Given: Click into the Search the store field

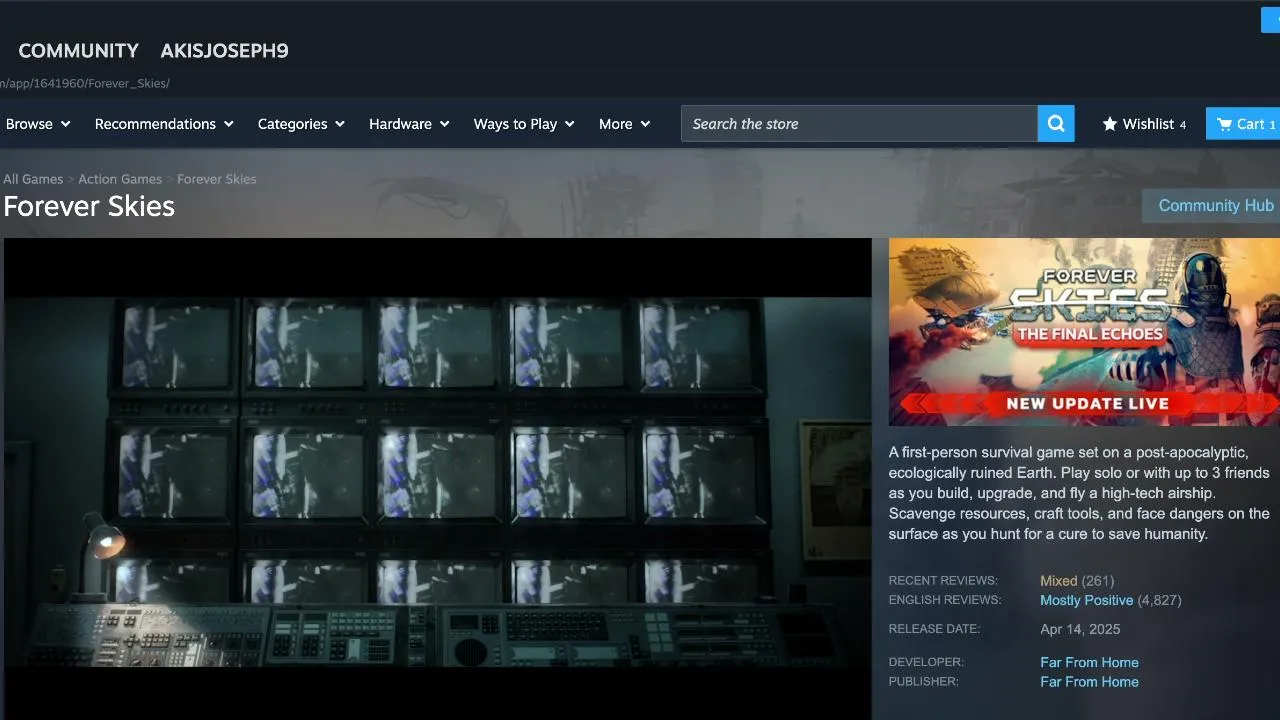Looking at the screenshot, I should coord(859,124).
